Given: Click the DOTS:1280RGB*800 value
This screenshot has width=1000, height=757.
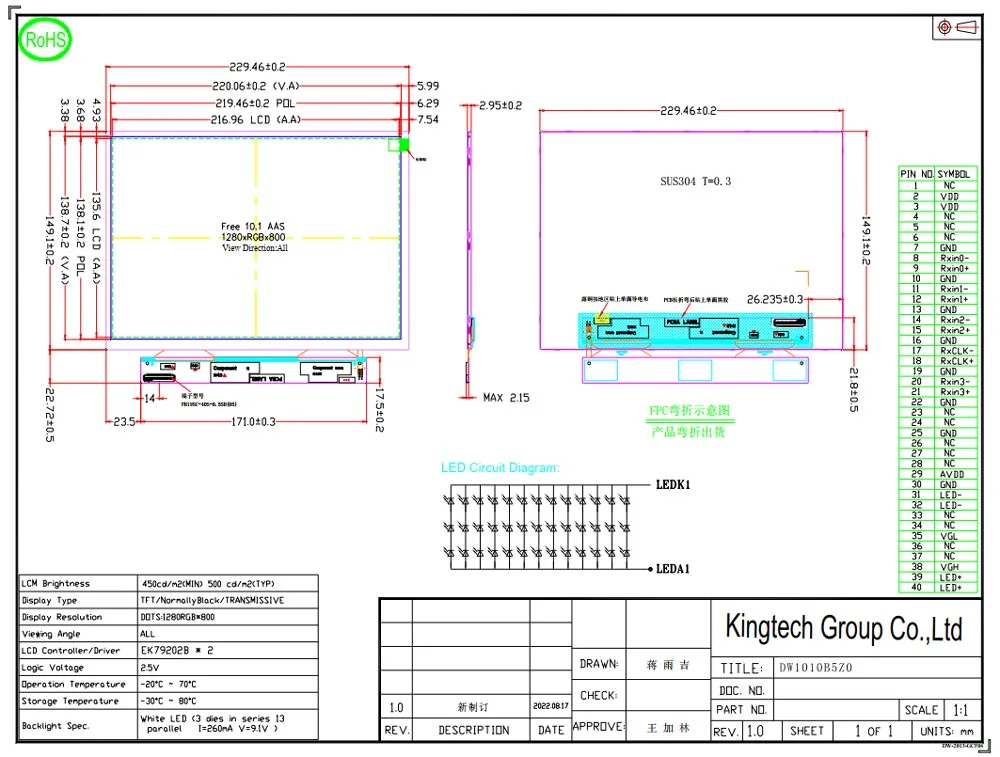Looking at the screenshot, I should [177, 617].
